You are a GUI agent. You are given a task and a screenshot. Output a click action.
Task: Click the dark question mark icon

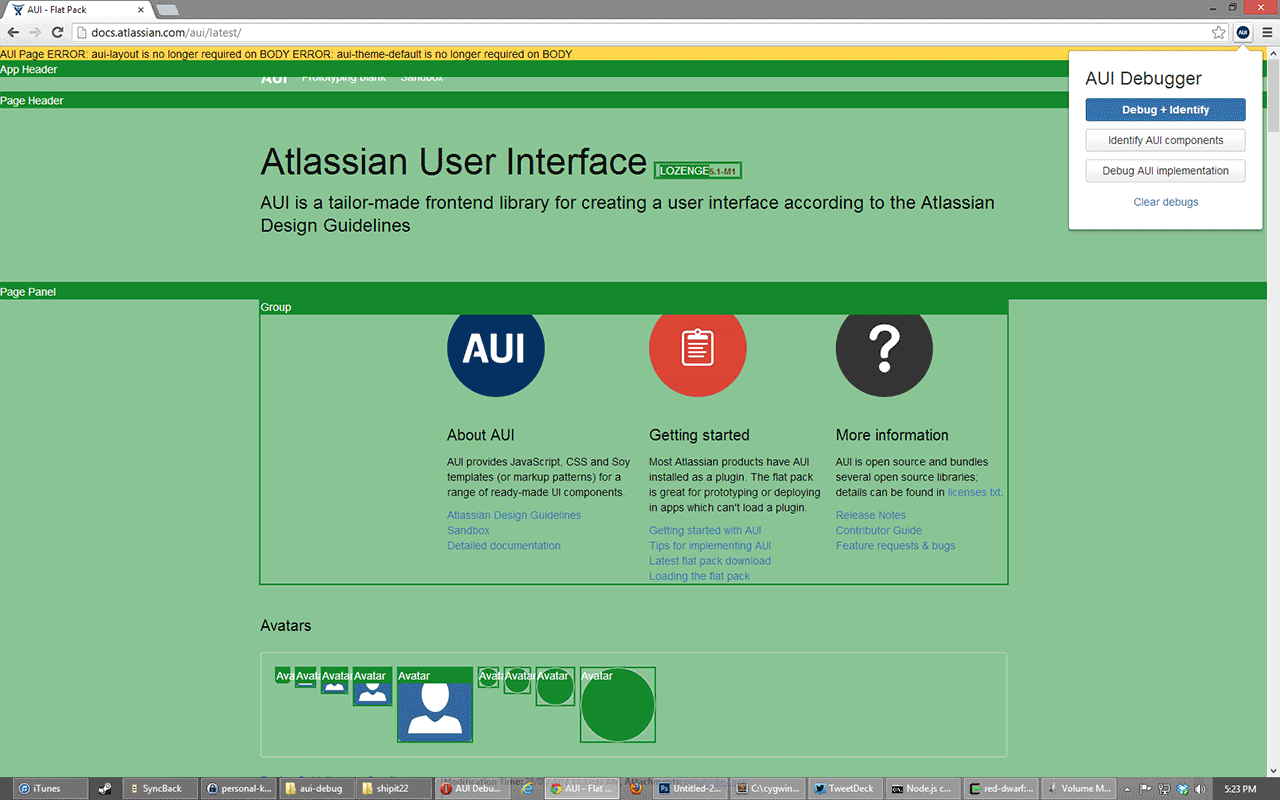coord(884,349)
